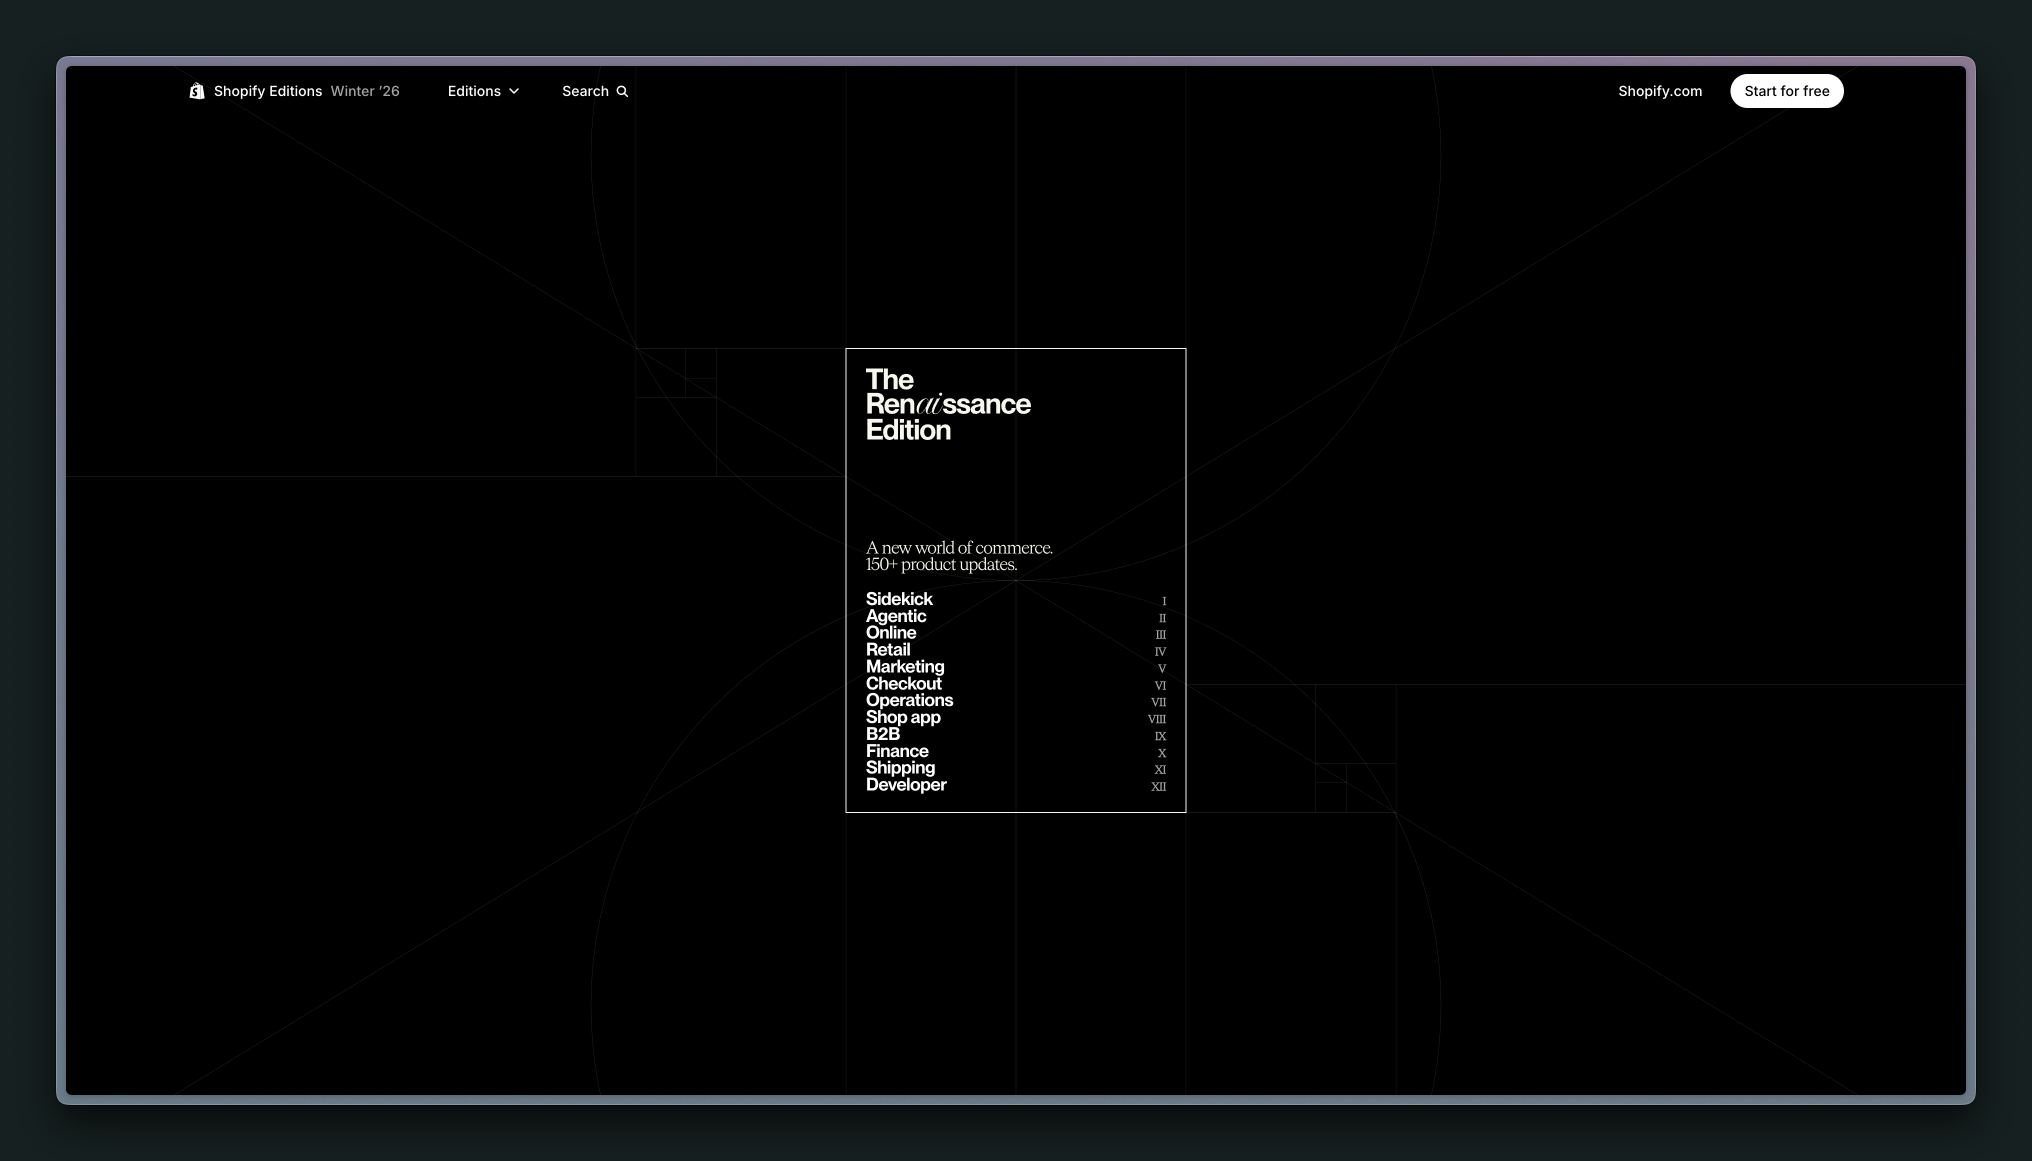Open the Sidekick section
This screenshot has width=2032, height=1161.
(x=899, y=599)
